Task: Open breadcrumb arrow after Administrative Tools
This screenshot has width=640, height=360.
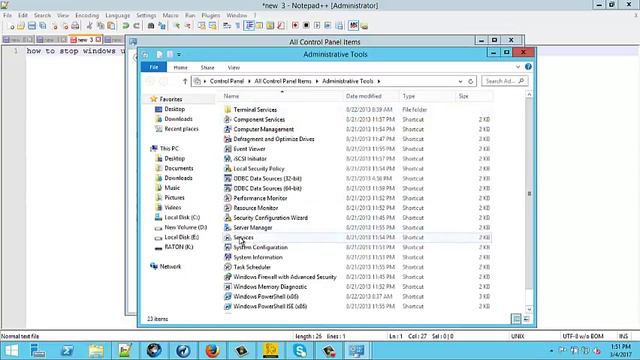Action: point(379,81)
